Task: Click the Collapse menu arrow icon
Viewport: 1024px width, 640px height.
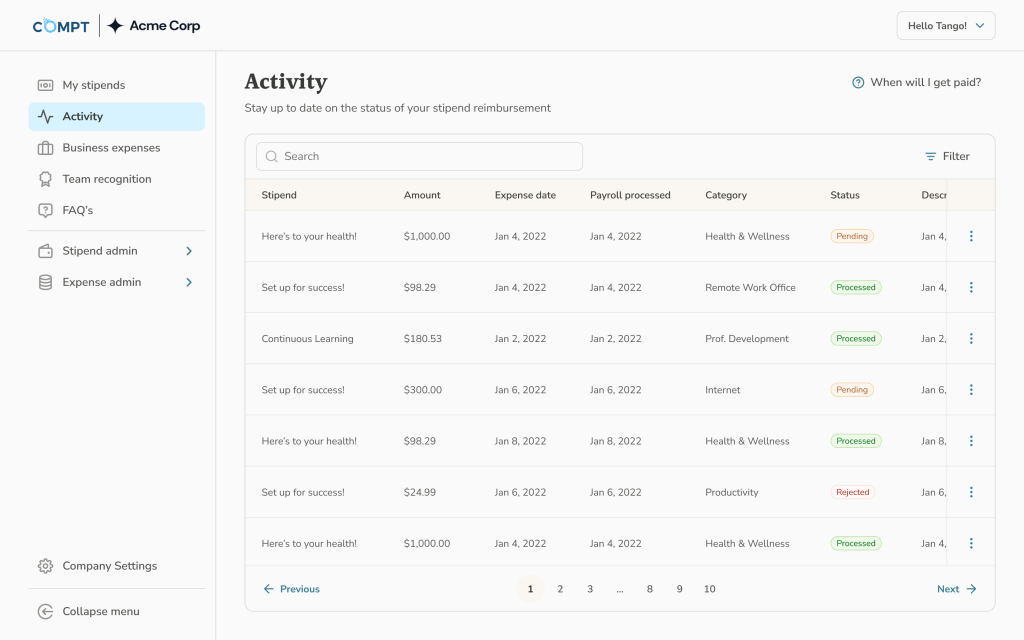Action: pyautogui.click(x=45, y=611)
